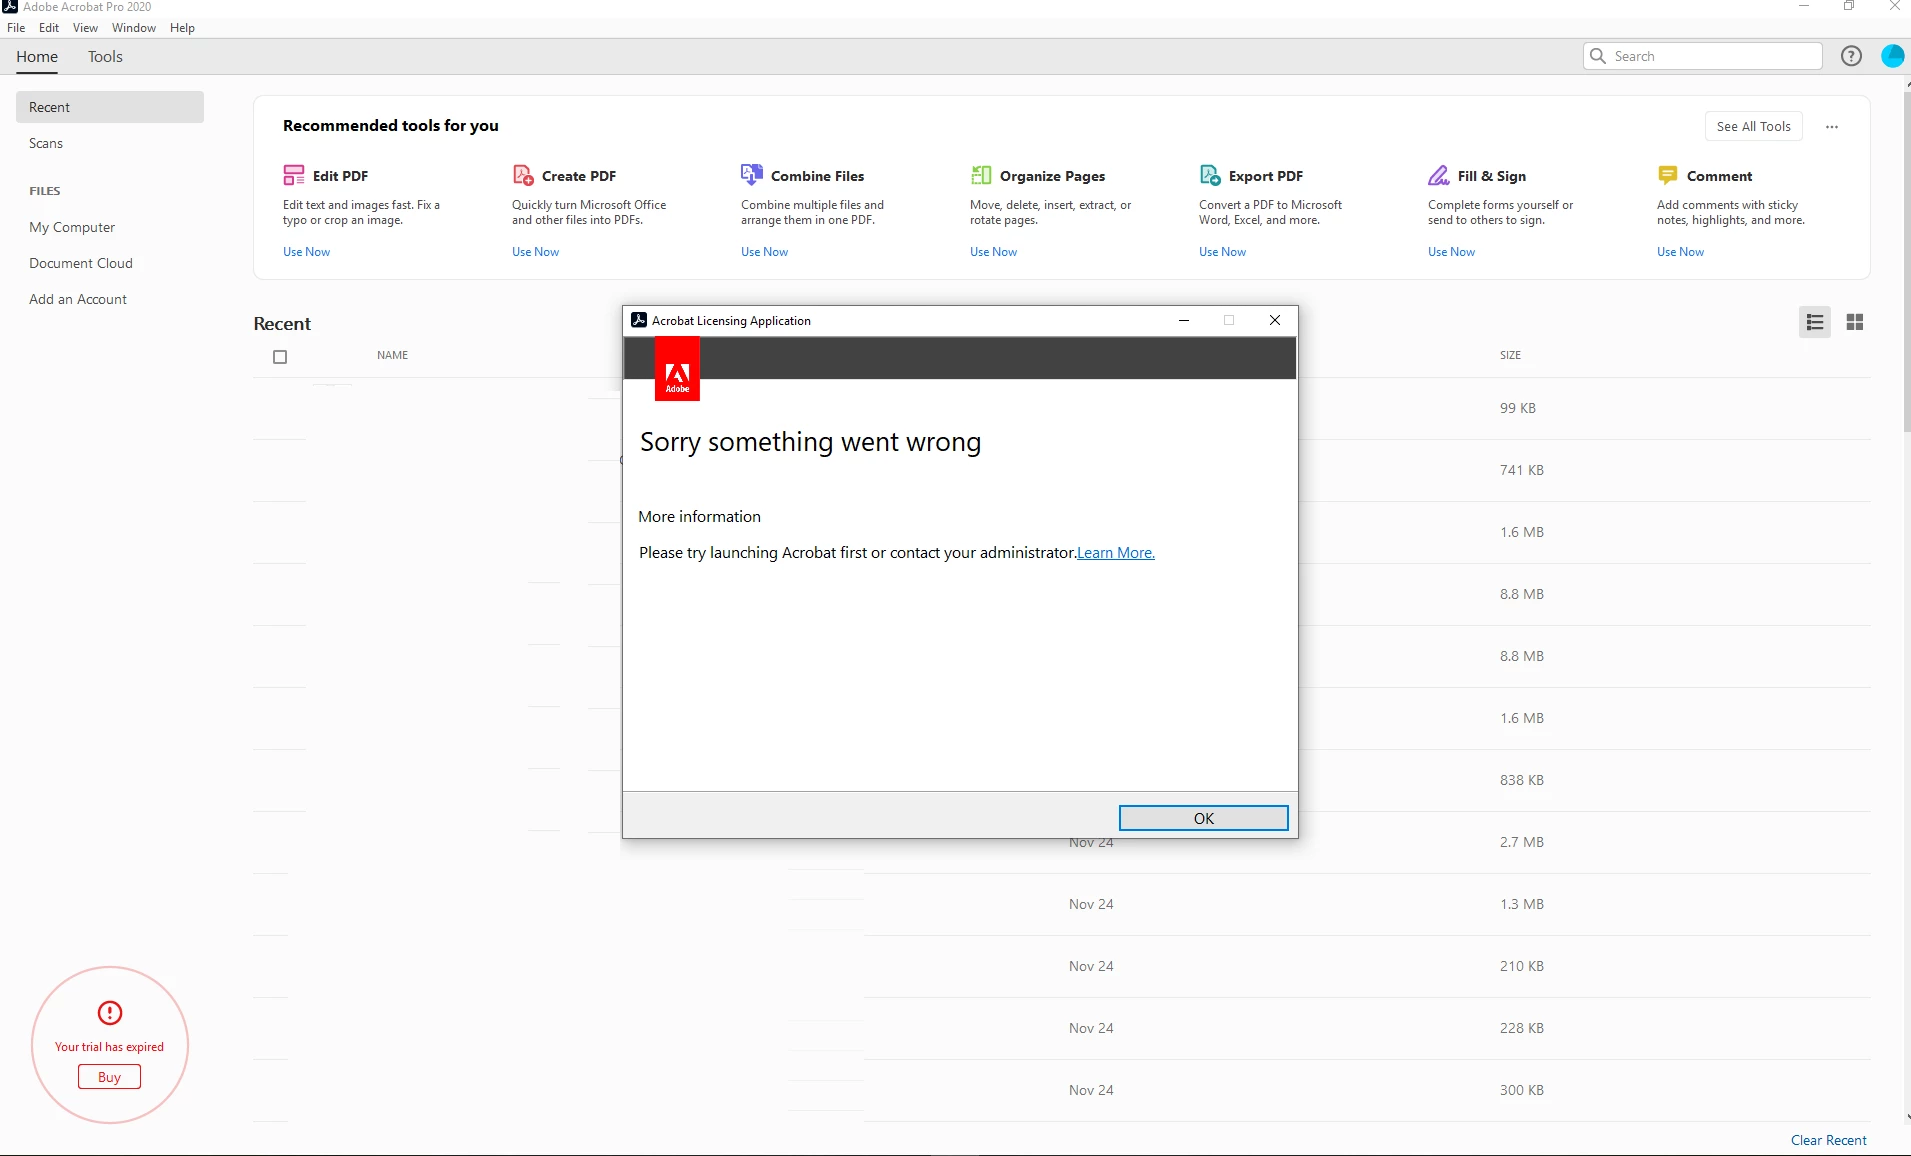Screen dimensions: 1911x1156
Task: Click the Organize Pages tool icon
Action: [981, 176]
